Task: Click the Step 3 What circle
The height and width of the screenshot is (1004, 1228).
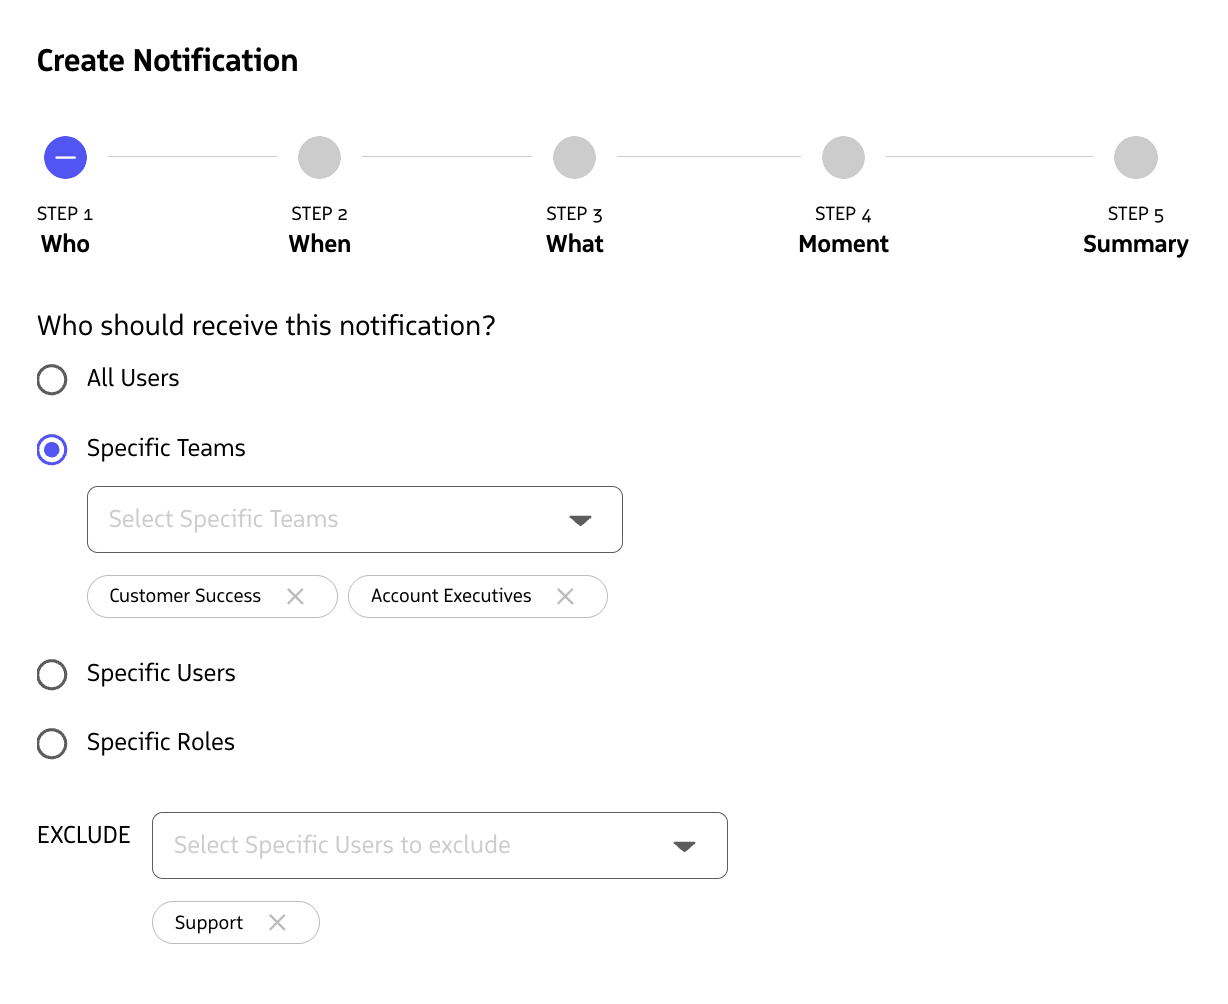Action: tap(574, 157)
